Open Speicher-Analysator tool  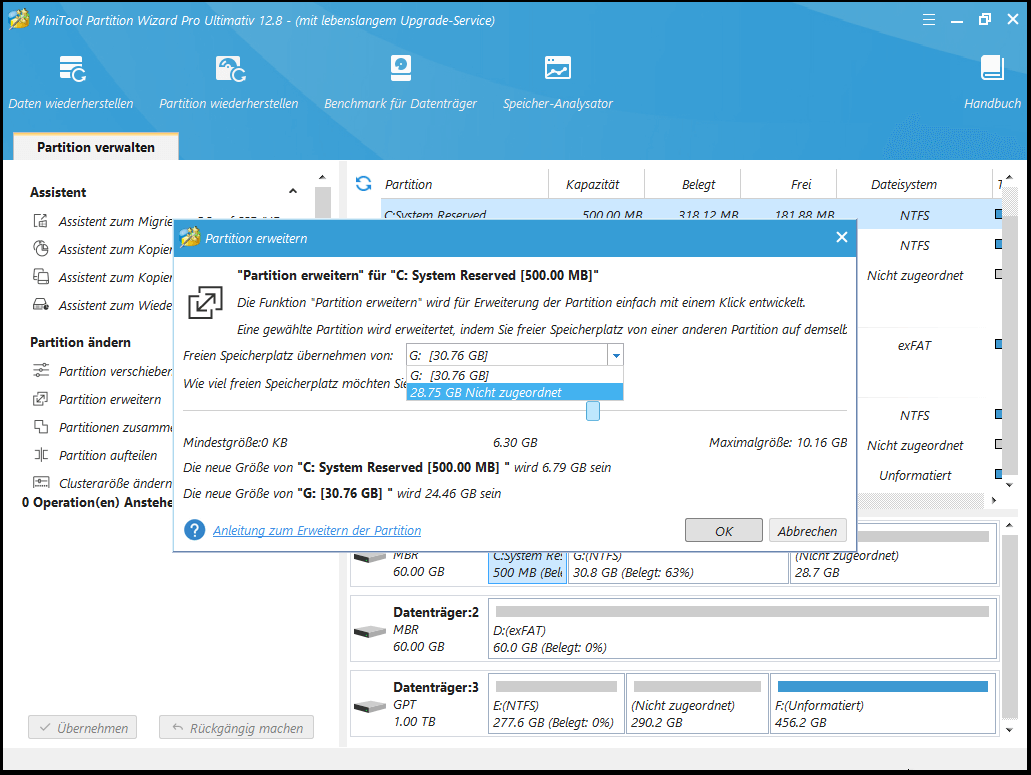pos(558,82)
